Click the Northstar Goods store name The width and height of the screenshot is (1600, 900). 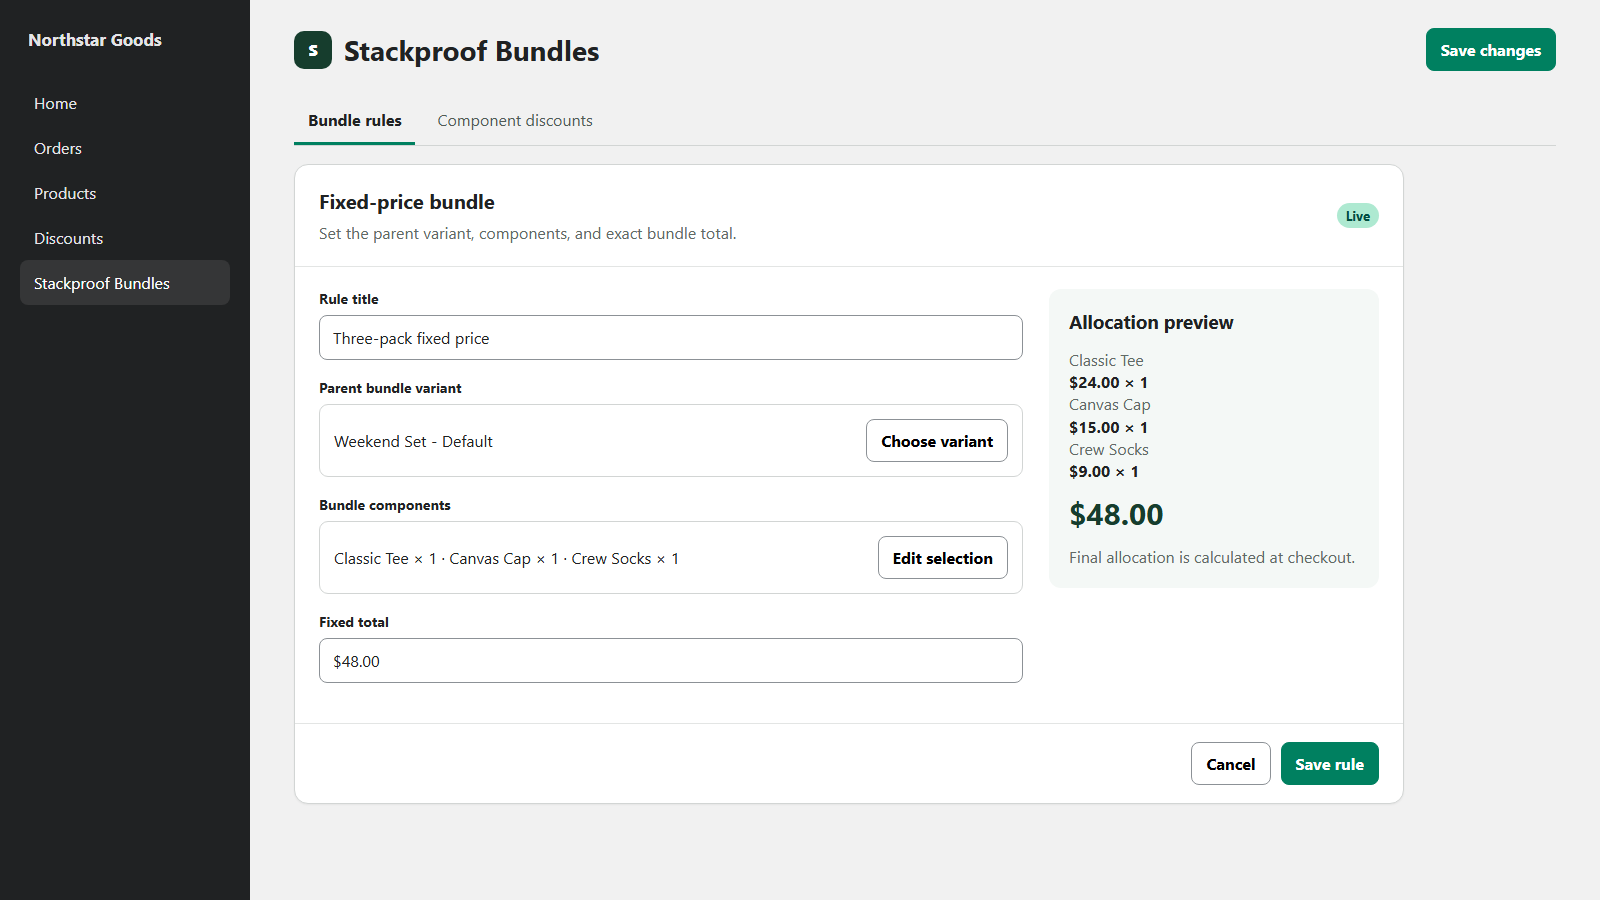coord(95,40)
